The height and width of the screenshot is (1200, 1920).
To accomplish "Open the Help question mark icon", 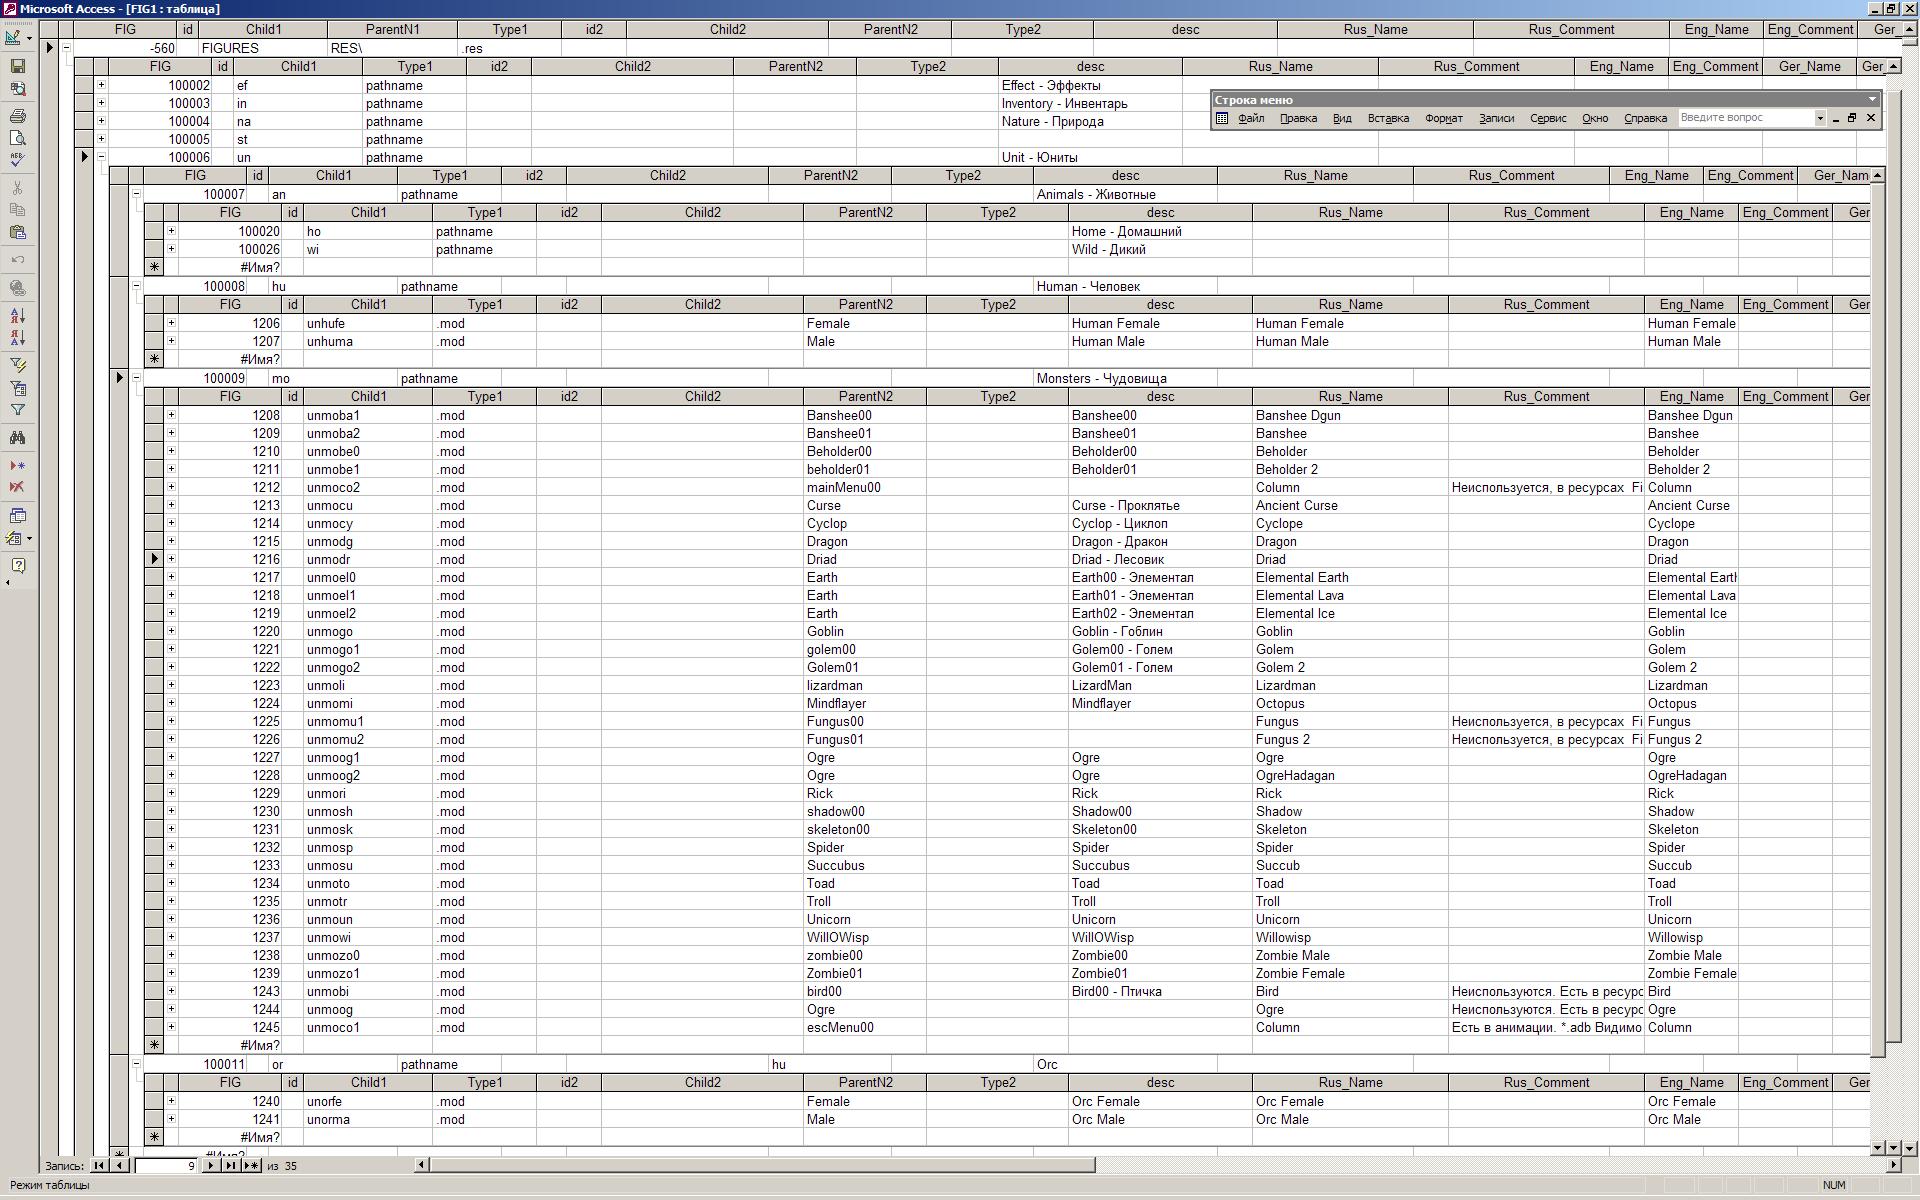I will 17,565.
